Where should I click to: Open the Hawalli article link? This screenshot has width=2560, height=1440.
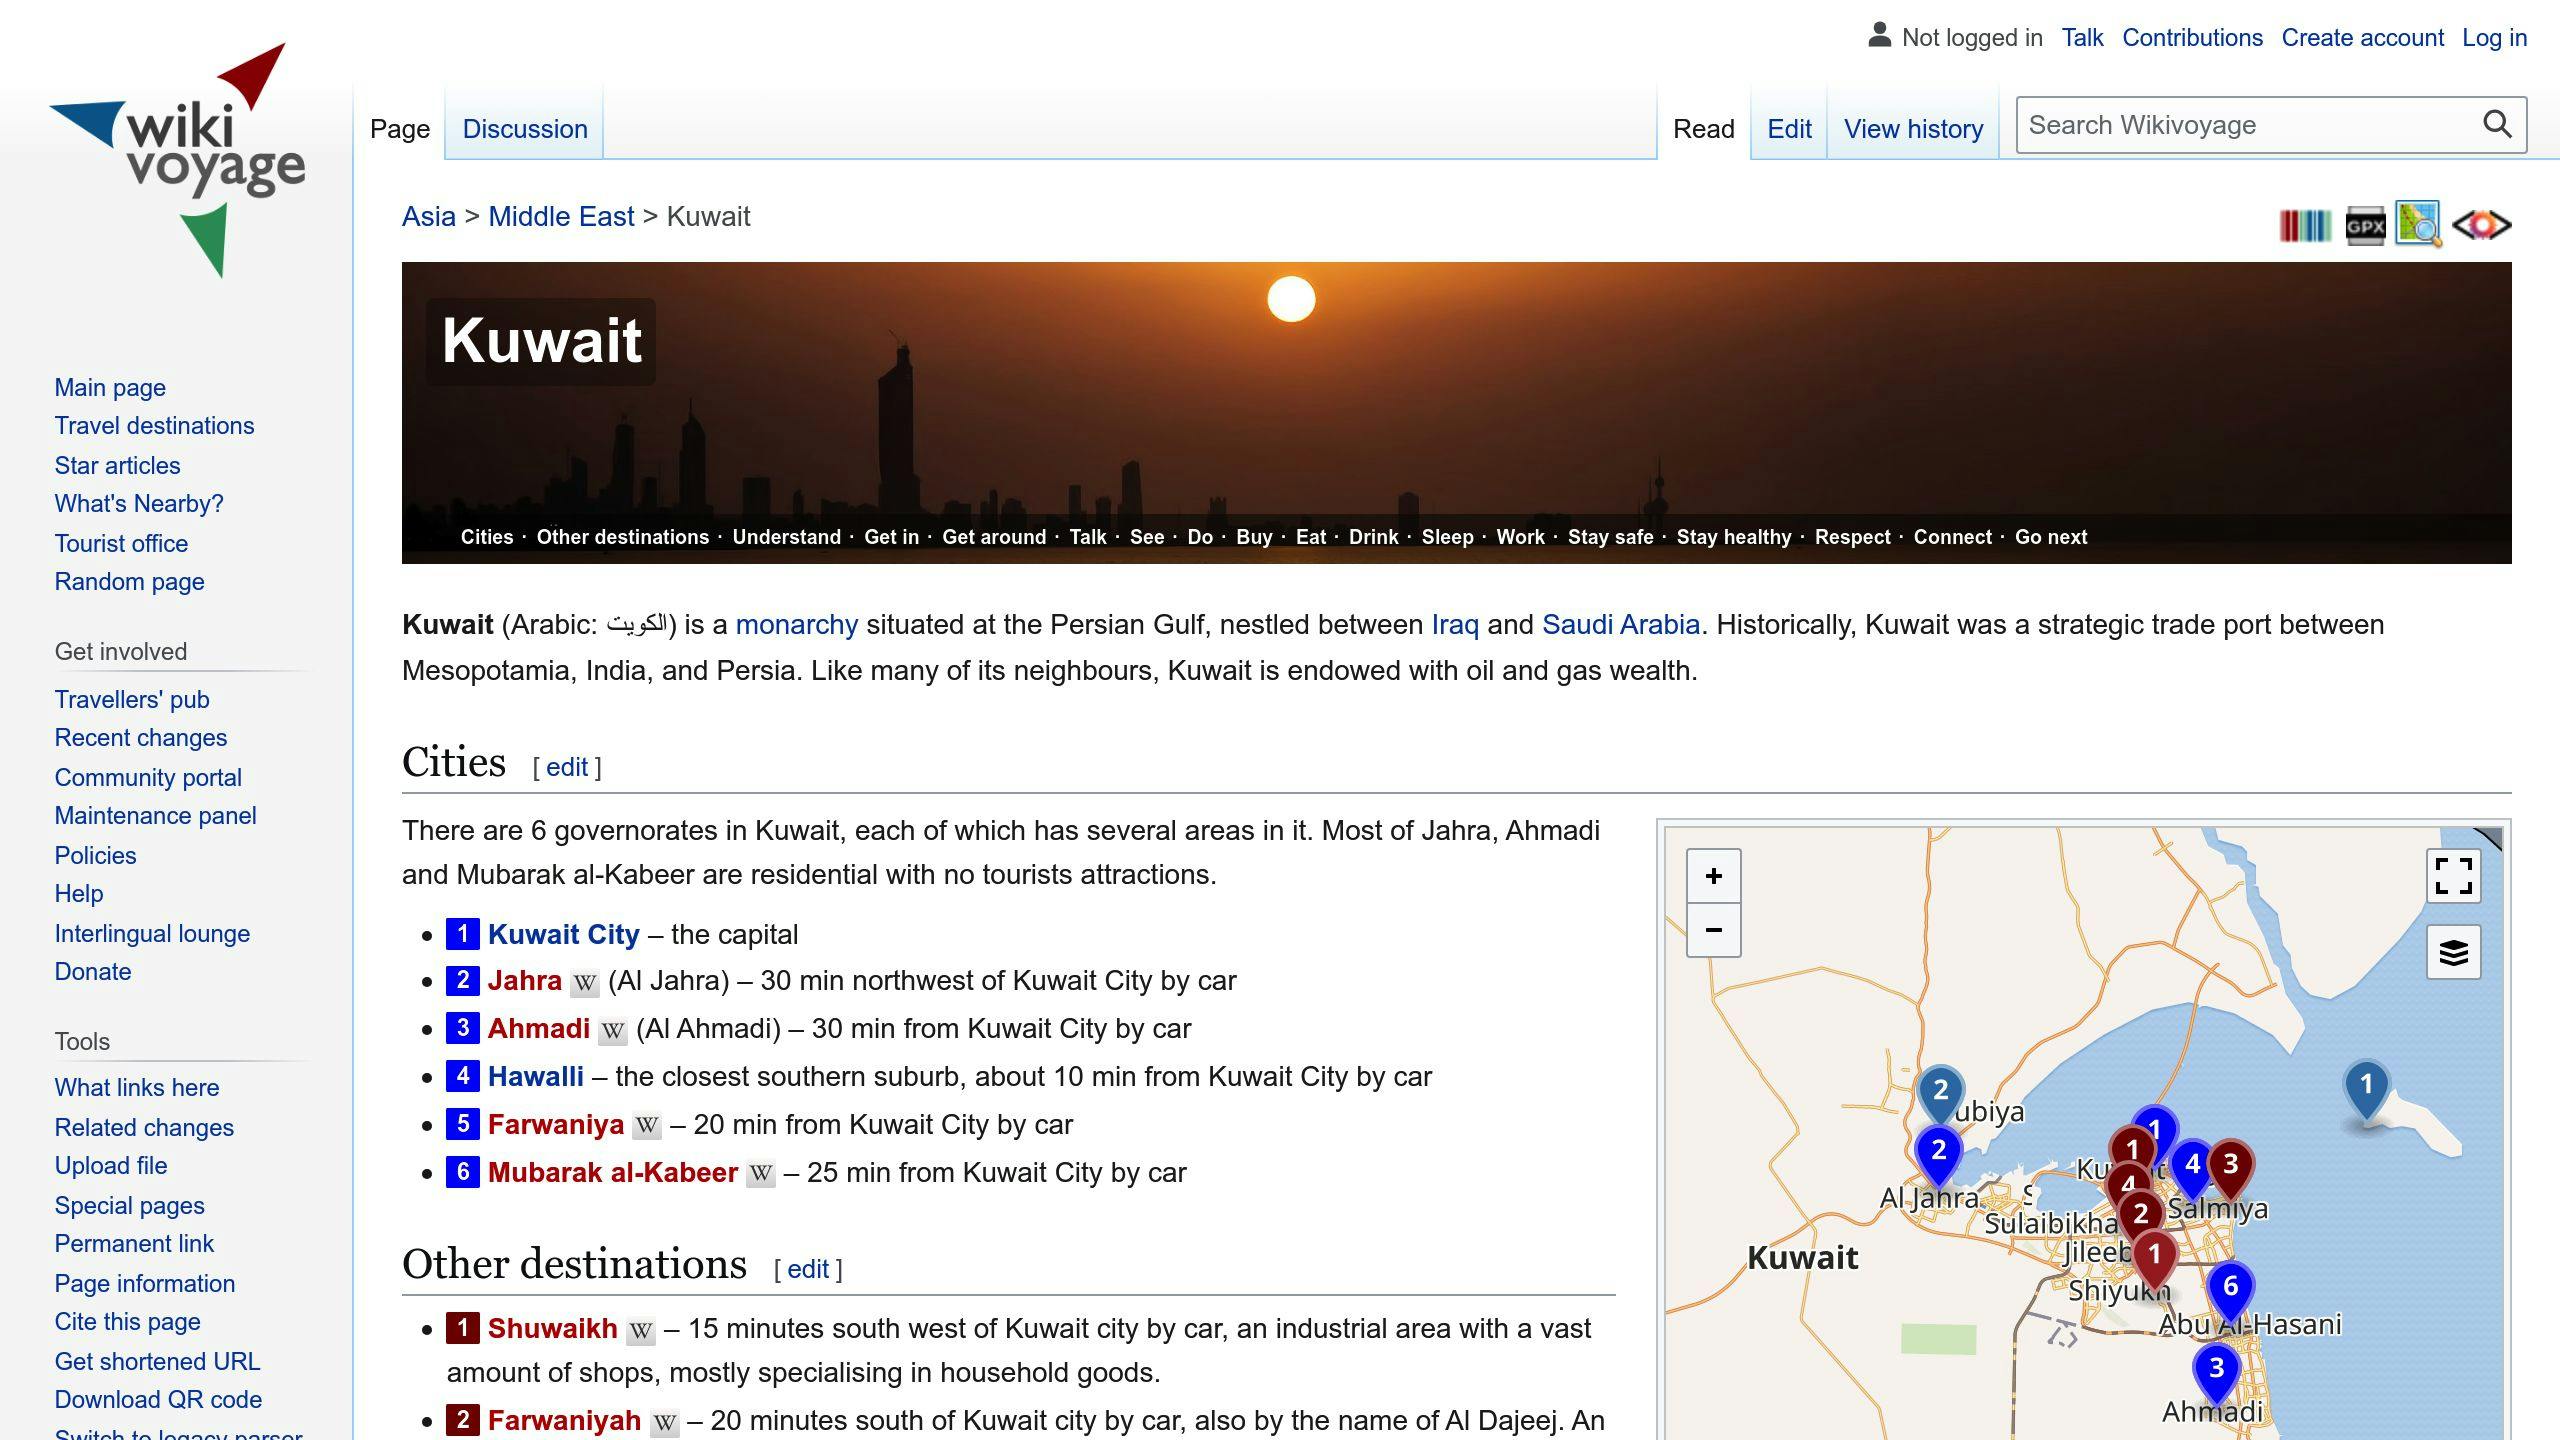click(535, 1076)
